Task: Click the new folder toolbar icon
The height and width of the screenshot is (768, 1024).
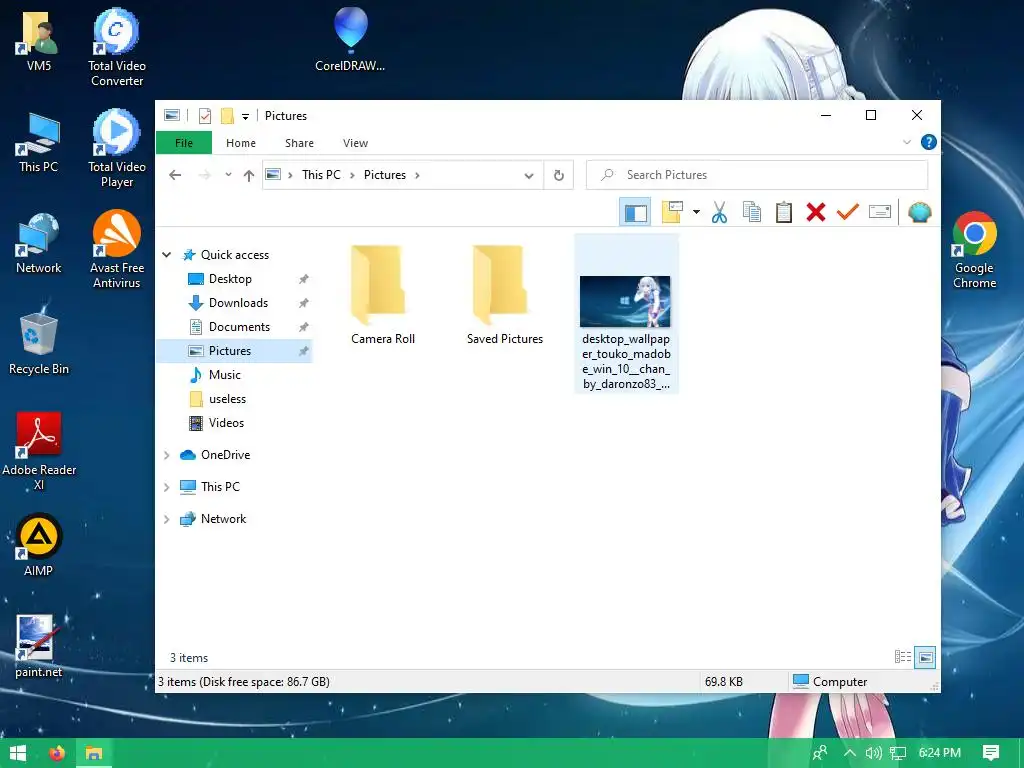Action: pos(672,212)
